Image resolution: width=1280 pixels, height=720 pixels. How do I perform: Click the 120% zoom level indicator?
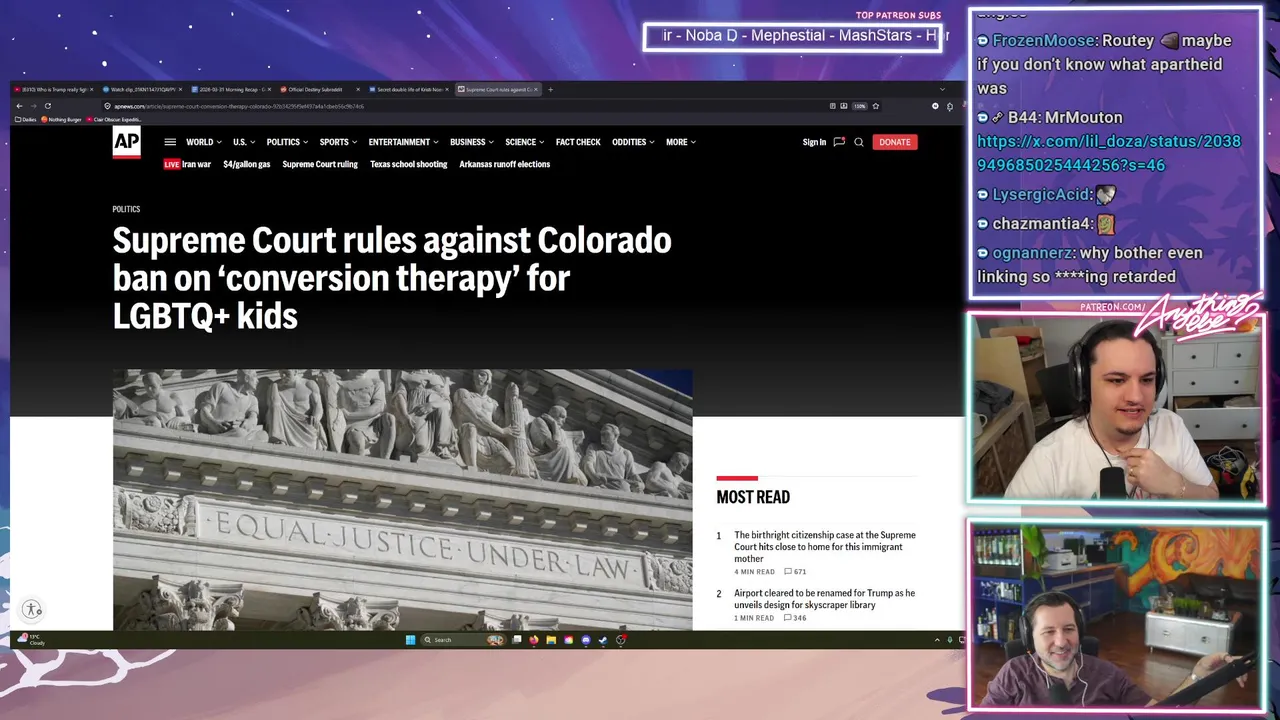coord(859,106)
